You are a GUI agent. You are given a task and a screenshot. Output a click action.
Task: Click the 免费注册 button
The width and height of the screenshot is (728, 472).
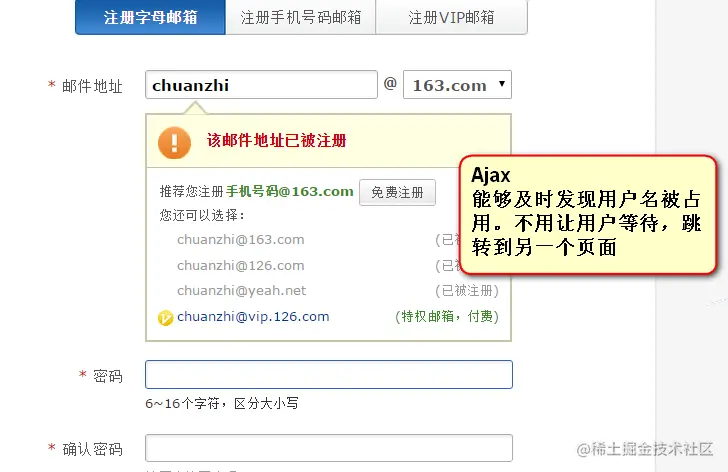pyautogui.click(x=397, y=192)
